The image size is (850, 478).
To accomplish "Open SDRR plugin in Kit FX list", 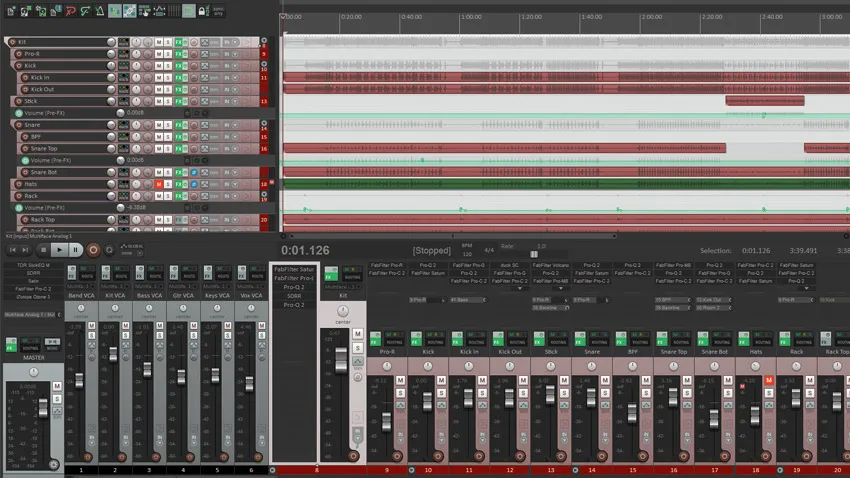I will click(x=294, y=296).
